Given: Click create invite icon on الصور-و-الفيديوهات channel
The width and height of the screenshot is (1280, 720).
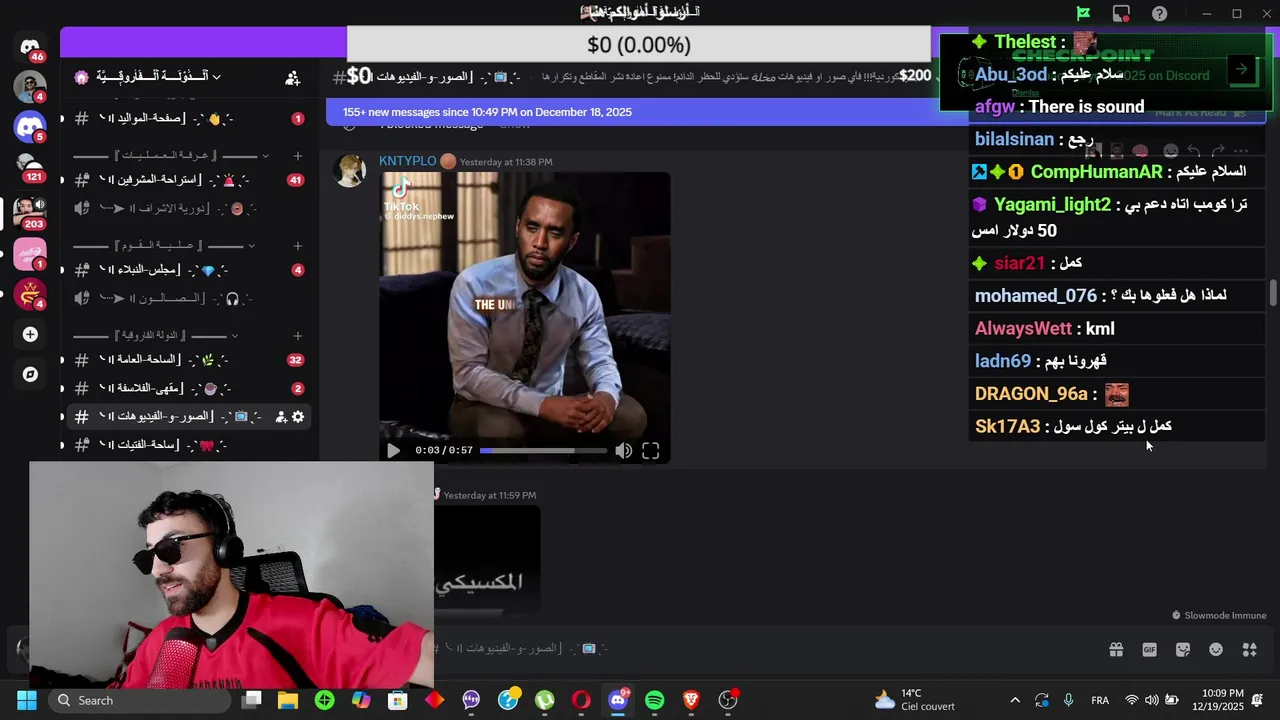Looking at the screenshot, I should tap(281, 416).
